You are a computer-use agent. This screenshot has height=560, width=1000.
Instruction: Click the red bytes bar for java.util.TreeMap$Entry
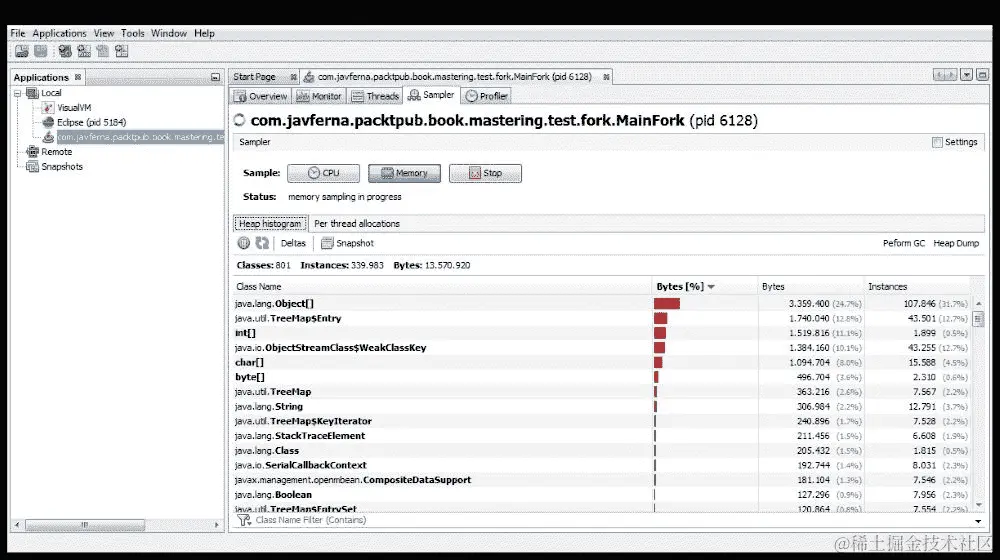point(661,318)
